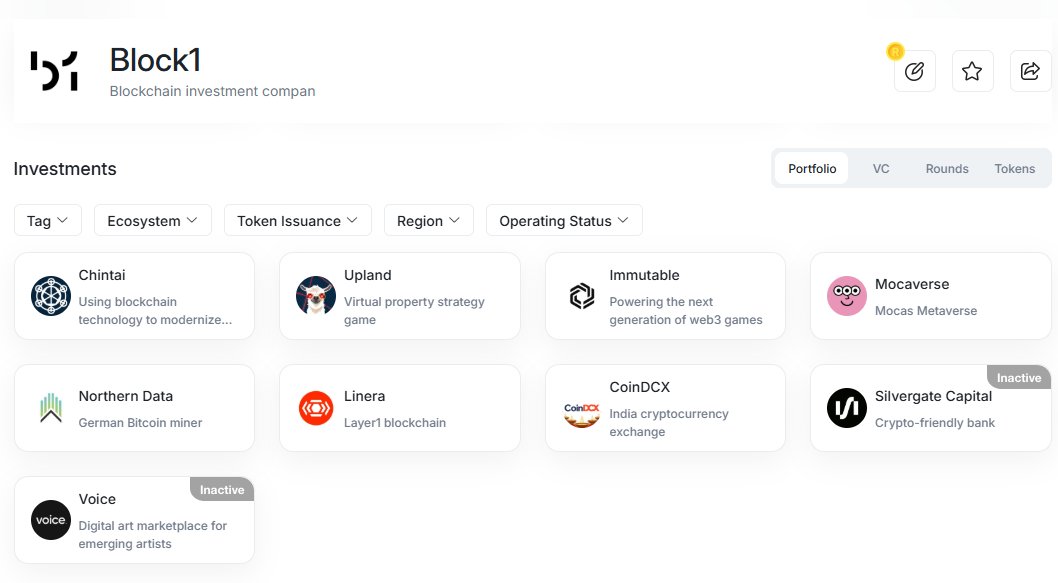
Task: Click the Linera red logo
Action: [316, 408]
